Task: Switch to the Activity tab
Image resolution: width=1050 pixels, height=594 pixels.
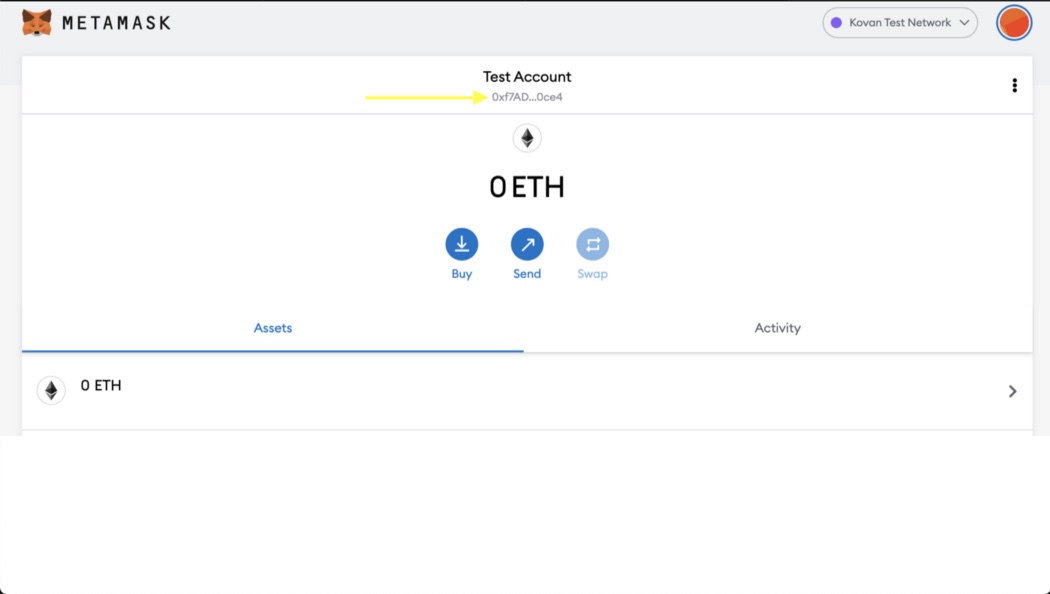Action: tap(777, 328)
